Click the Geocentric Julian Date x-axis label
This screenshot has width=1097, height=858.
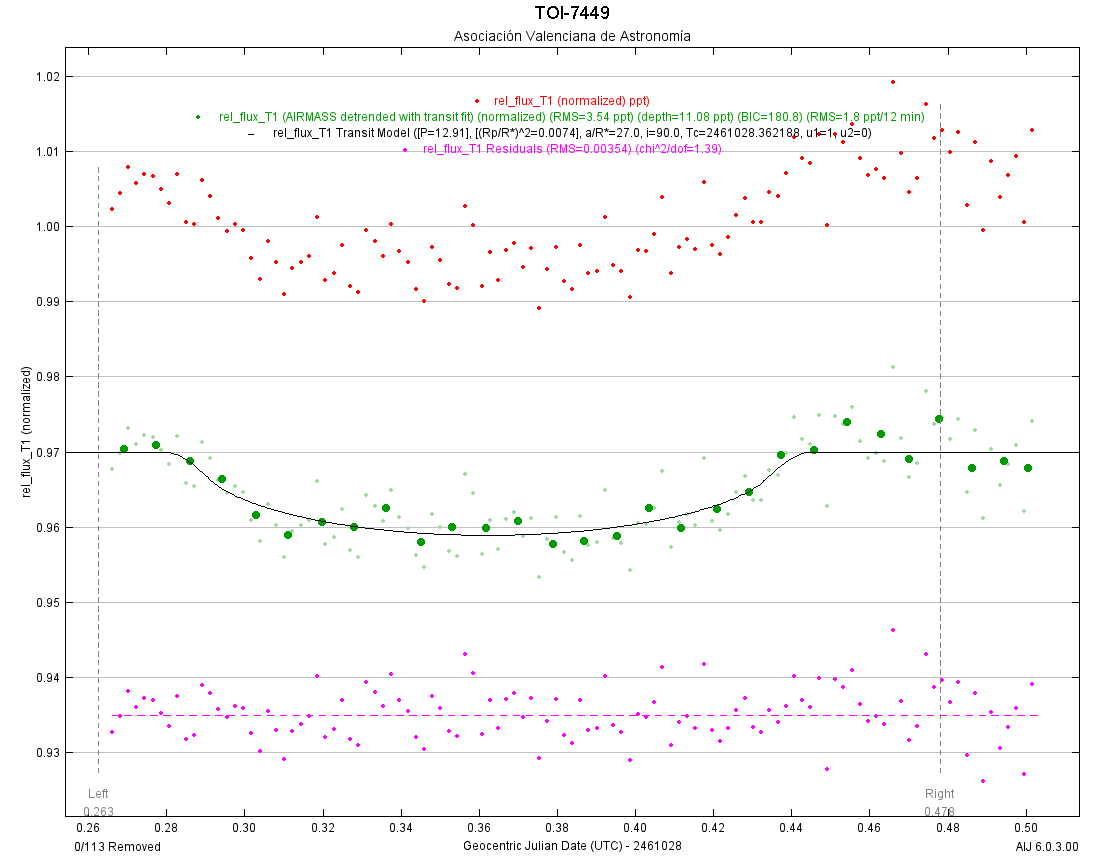[x=572, y=846]
